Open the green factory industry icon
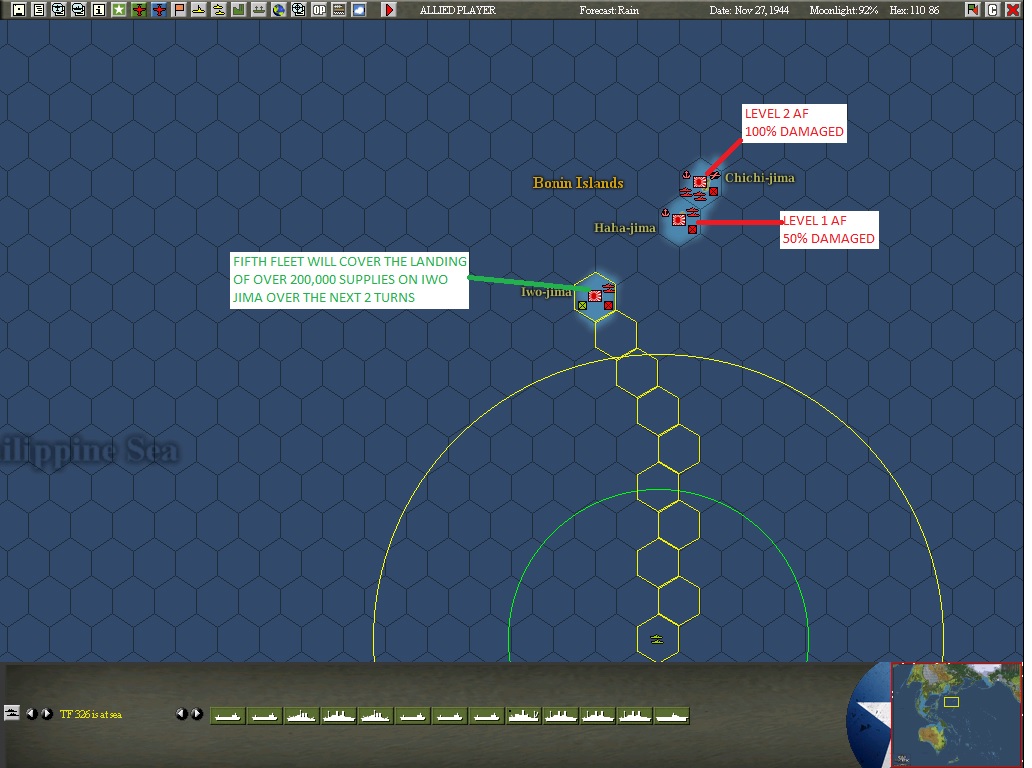 point(239,10)
